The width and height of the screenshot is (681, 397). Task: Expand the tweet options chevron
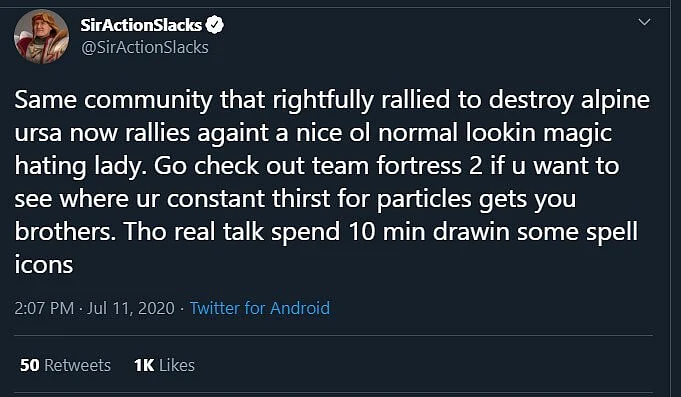645,22
